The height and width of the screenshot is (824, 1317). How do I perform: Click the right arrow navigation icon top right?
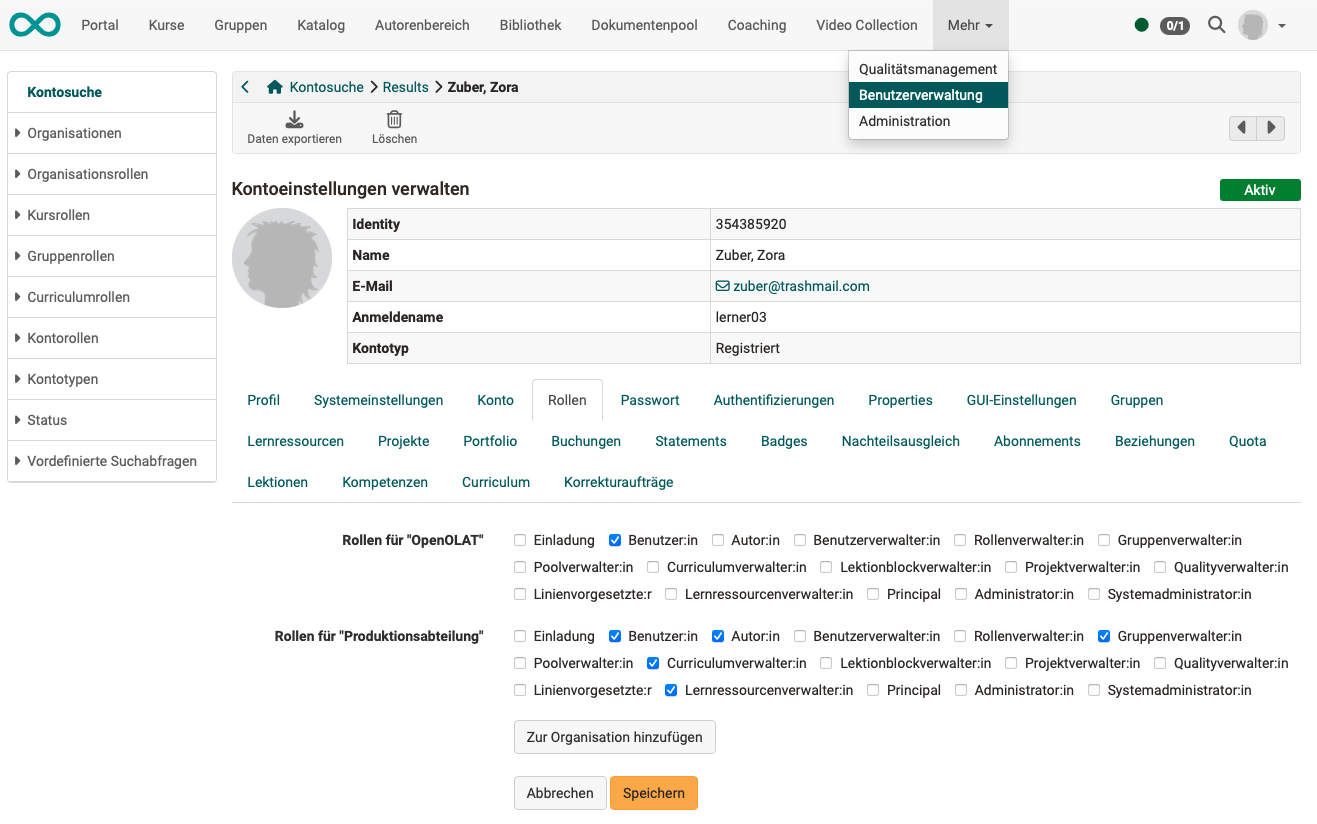click(1270, 128)
